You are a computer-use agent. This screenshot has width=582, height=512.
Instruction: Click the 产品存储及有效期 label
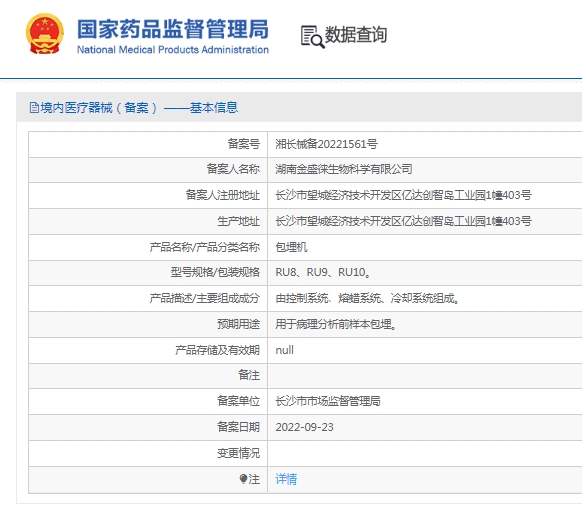(218, 350)
